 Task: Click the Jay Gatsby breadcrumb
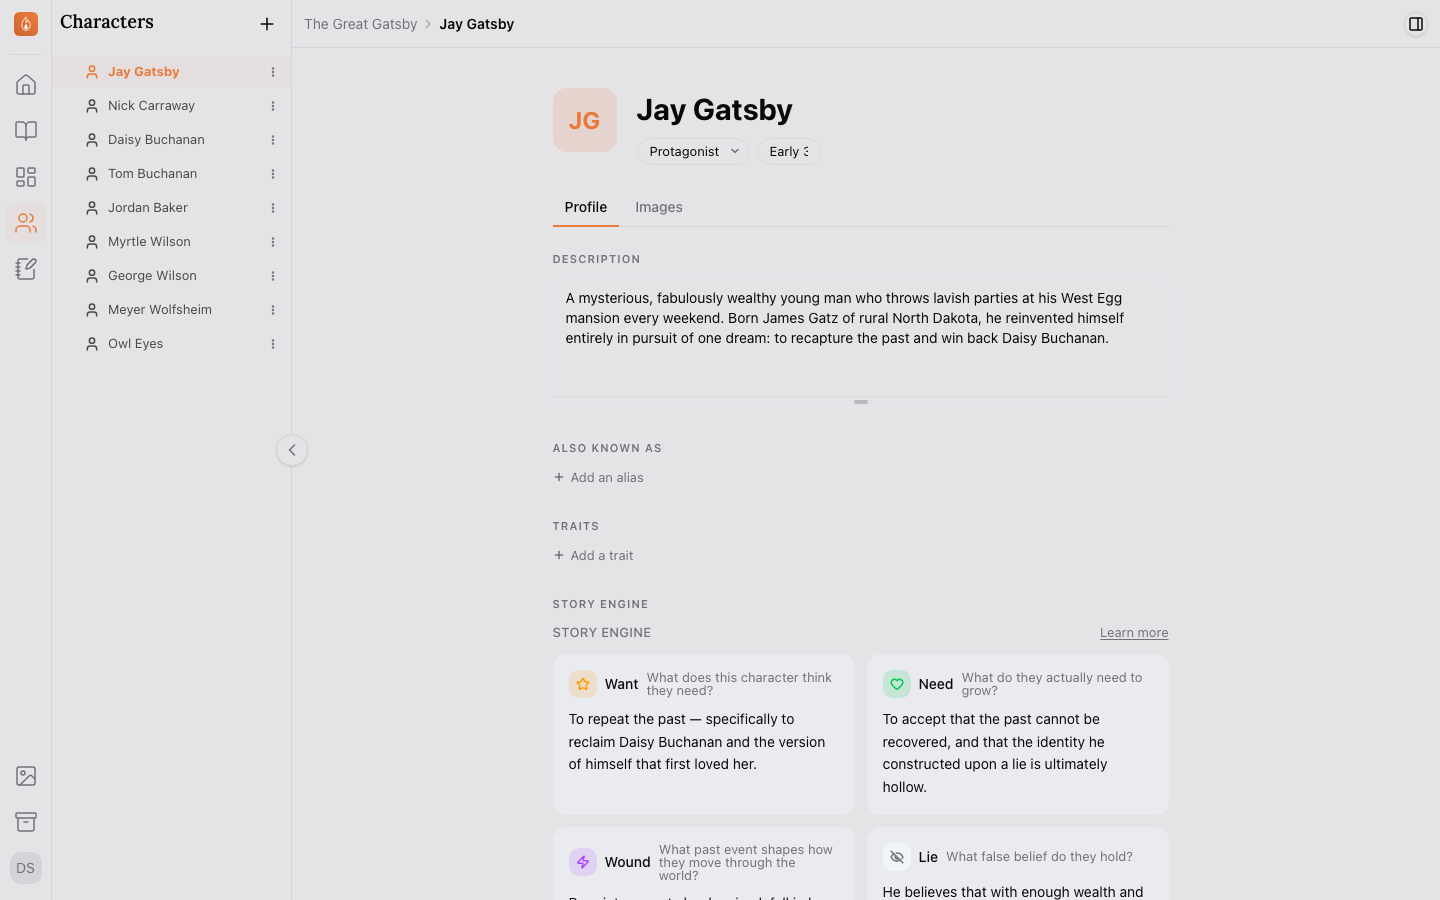[x=477, y=24]
